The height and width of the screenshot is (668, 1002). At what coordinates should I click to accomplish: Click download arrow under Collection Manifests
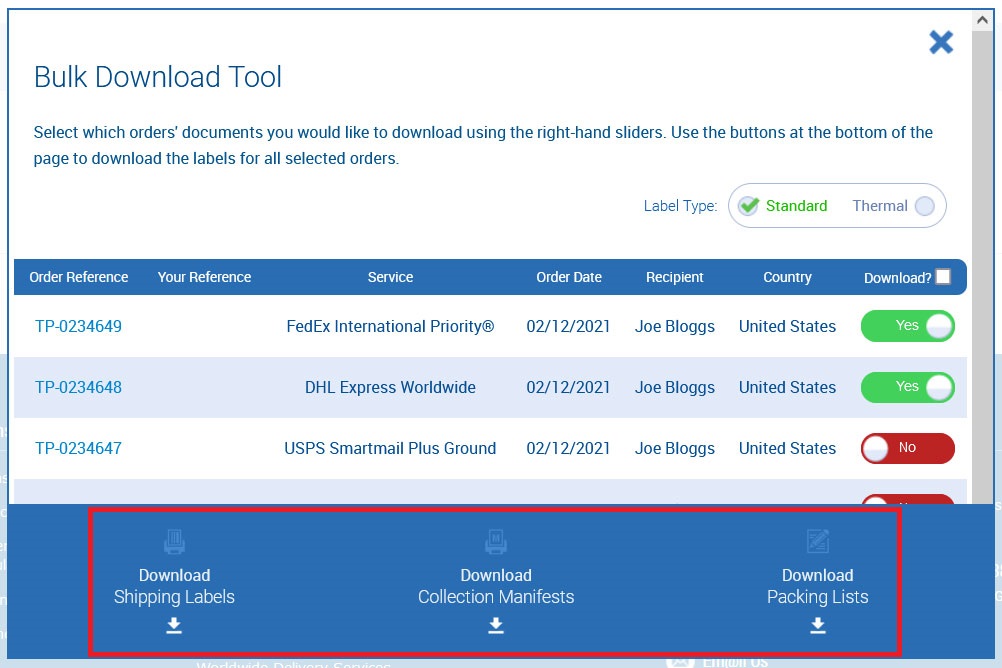pos(496,625)
